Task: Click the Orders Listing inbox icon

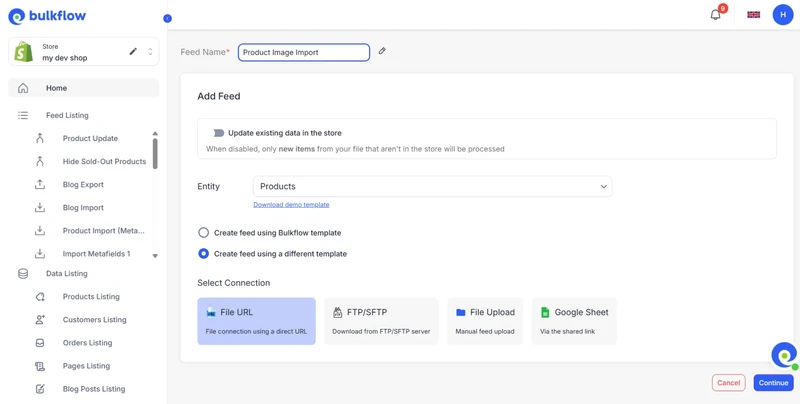Action: coord(40,343)
